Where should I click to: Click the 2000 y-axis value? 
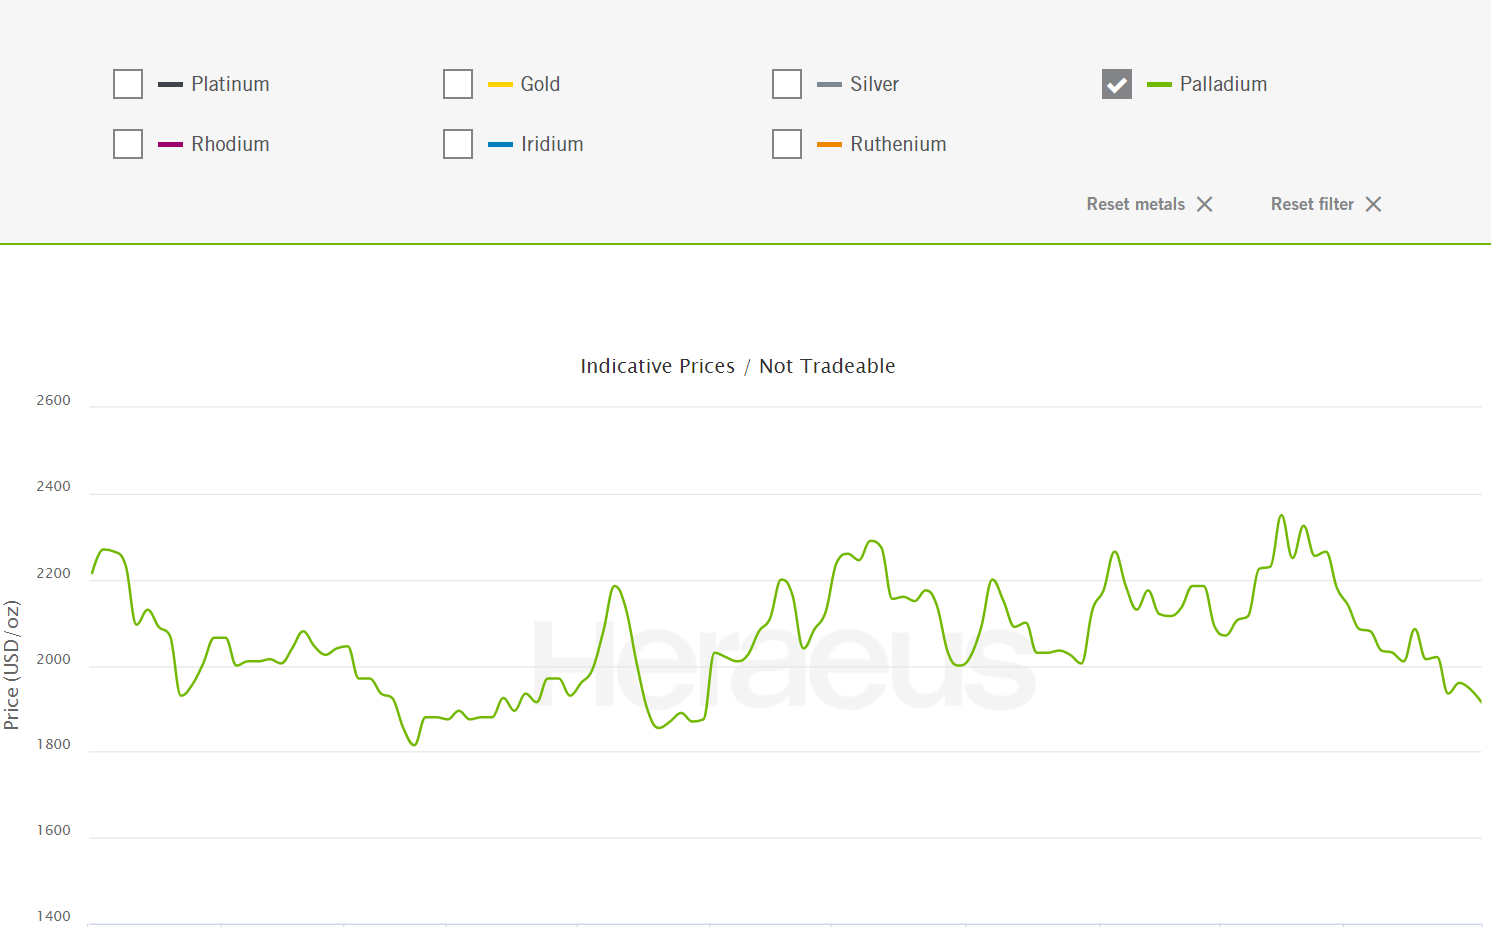[x=54, y=659]
